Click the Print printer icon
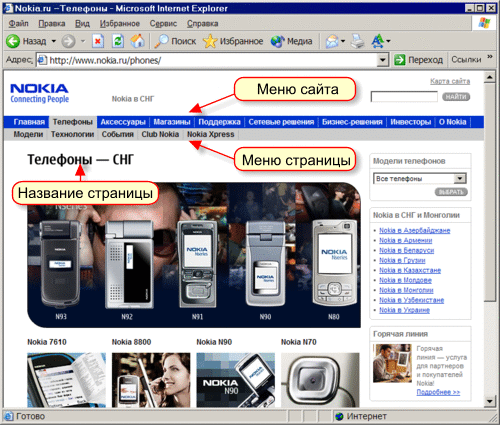The height and width of the screenshot is (425, 500). (358, 41)
